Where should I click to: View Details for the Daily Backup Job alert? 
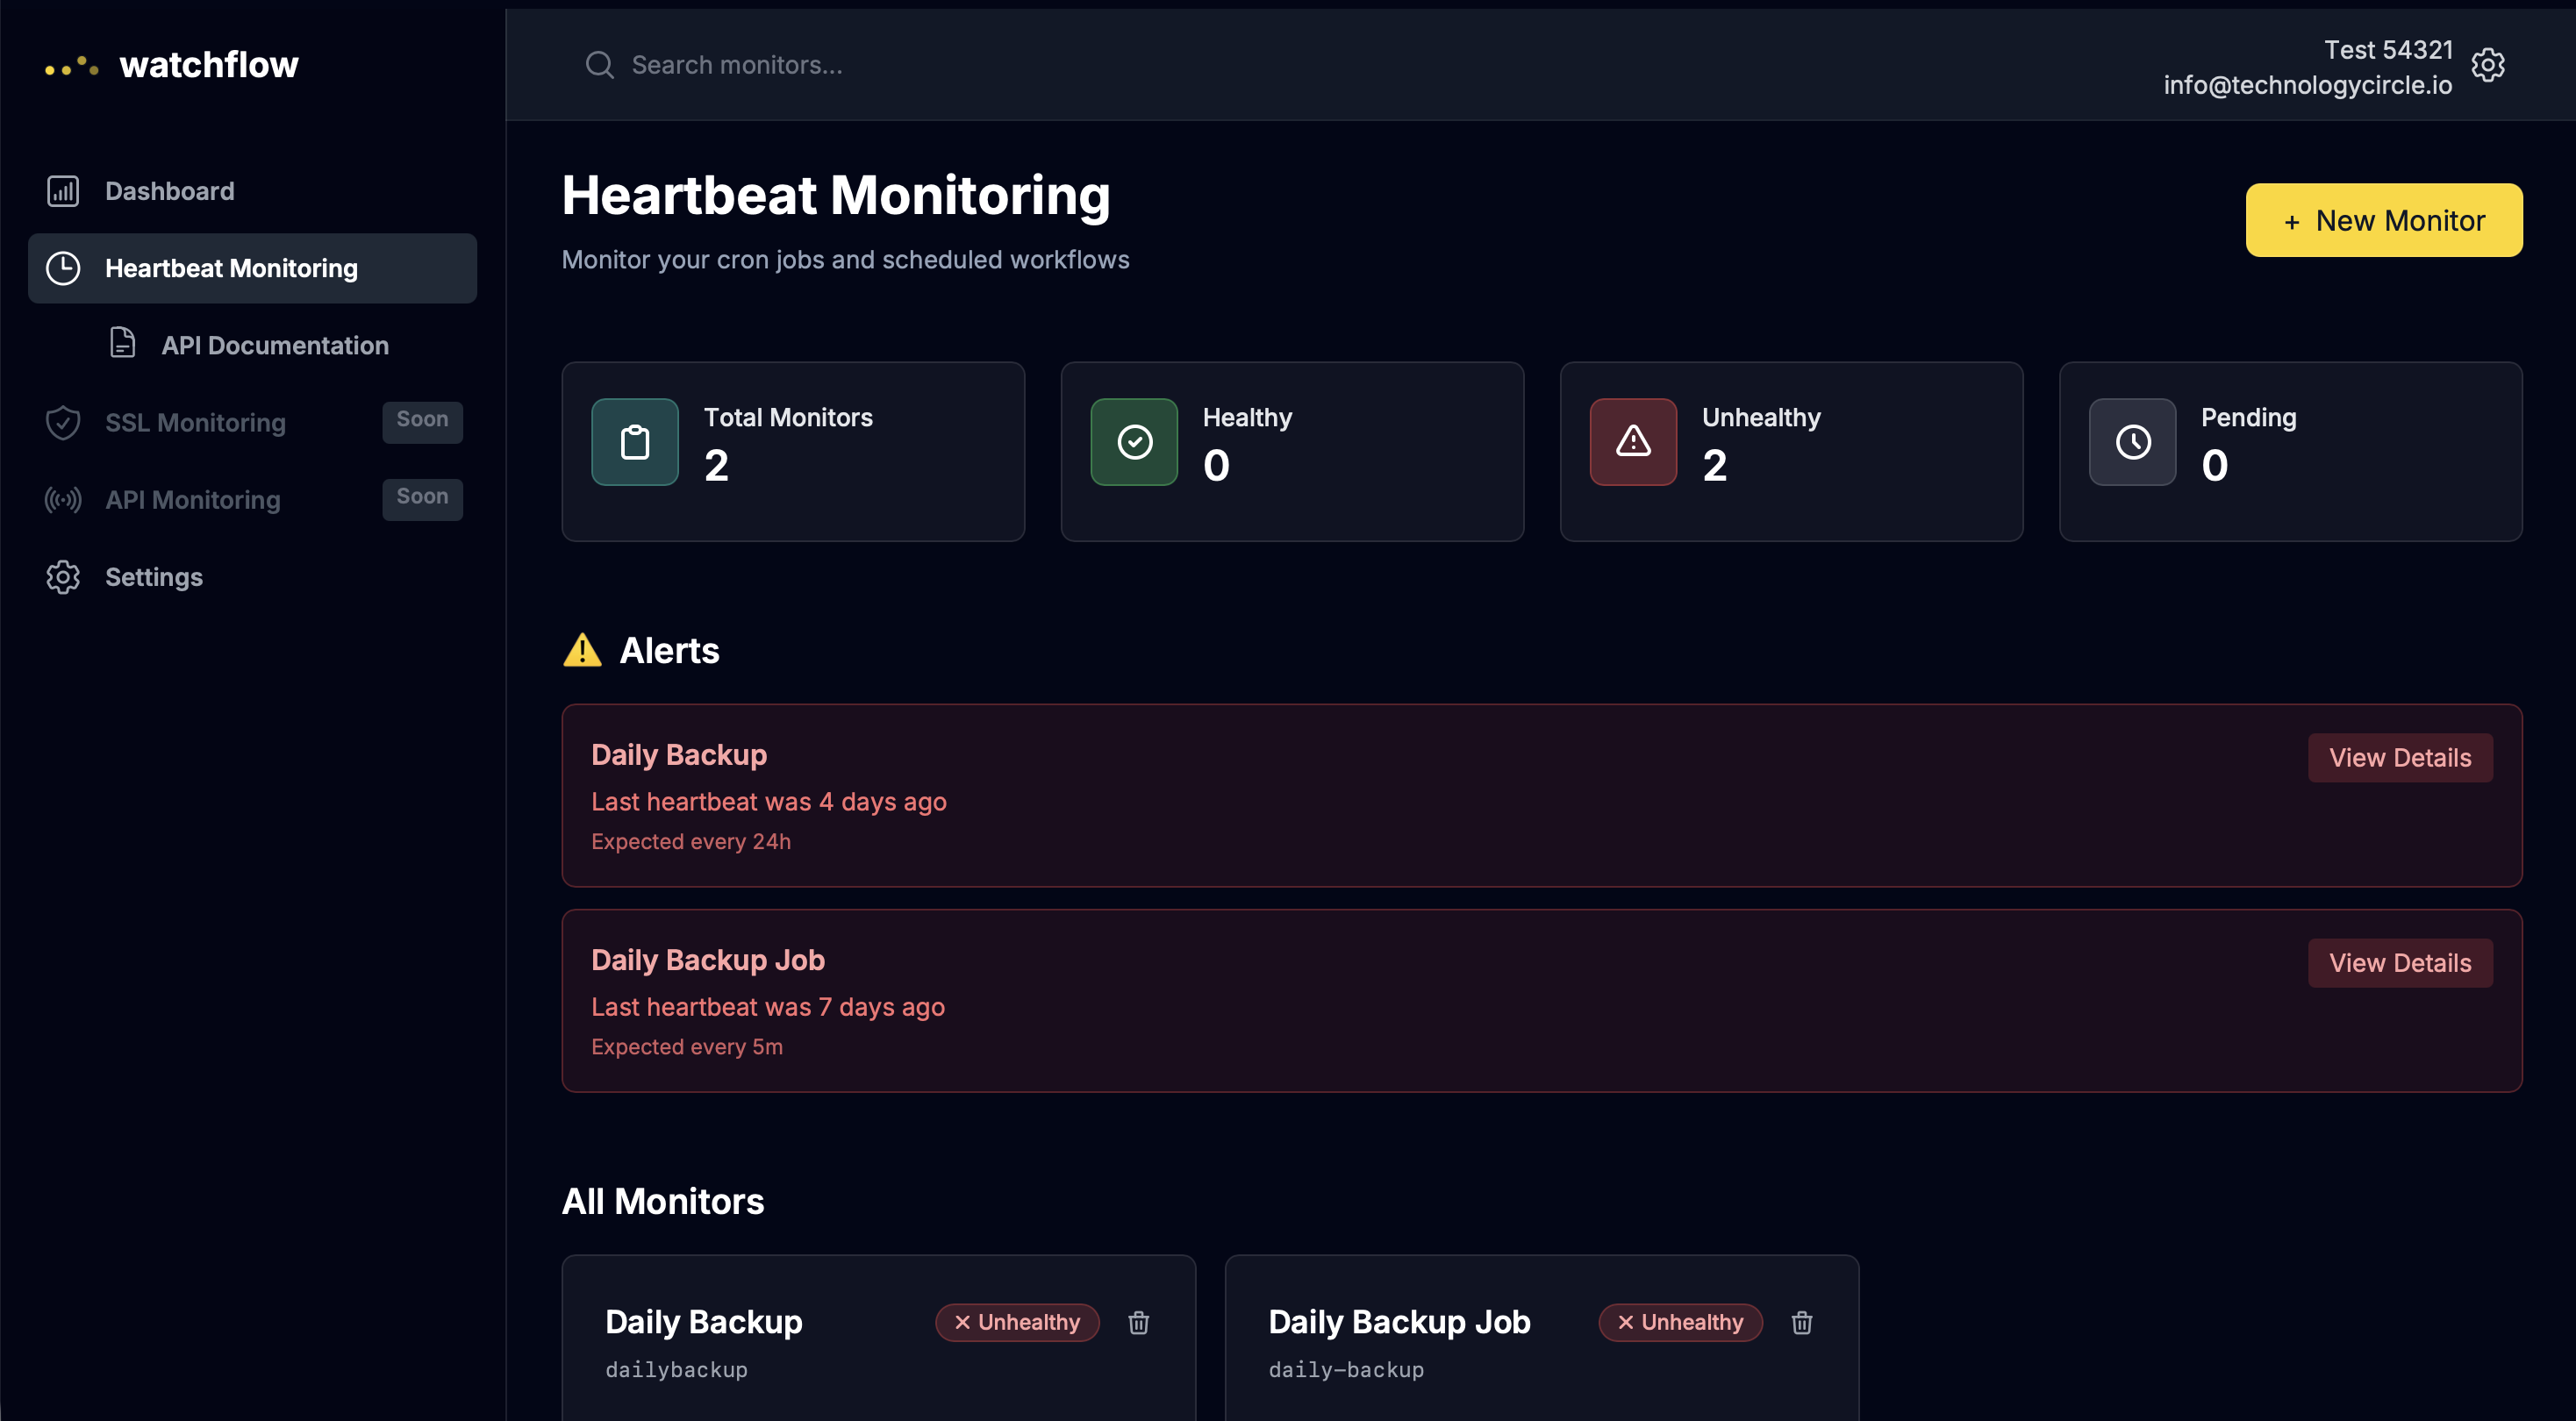pyautogui.click(x=2400, y=962)
